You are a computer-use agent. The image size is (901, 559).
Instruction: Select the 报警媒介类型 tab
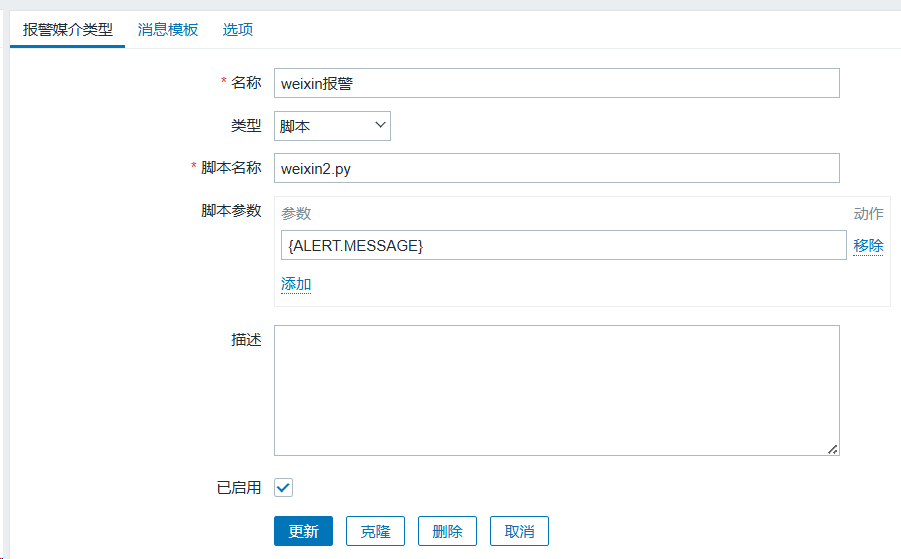coord(68,30)
